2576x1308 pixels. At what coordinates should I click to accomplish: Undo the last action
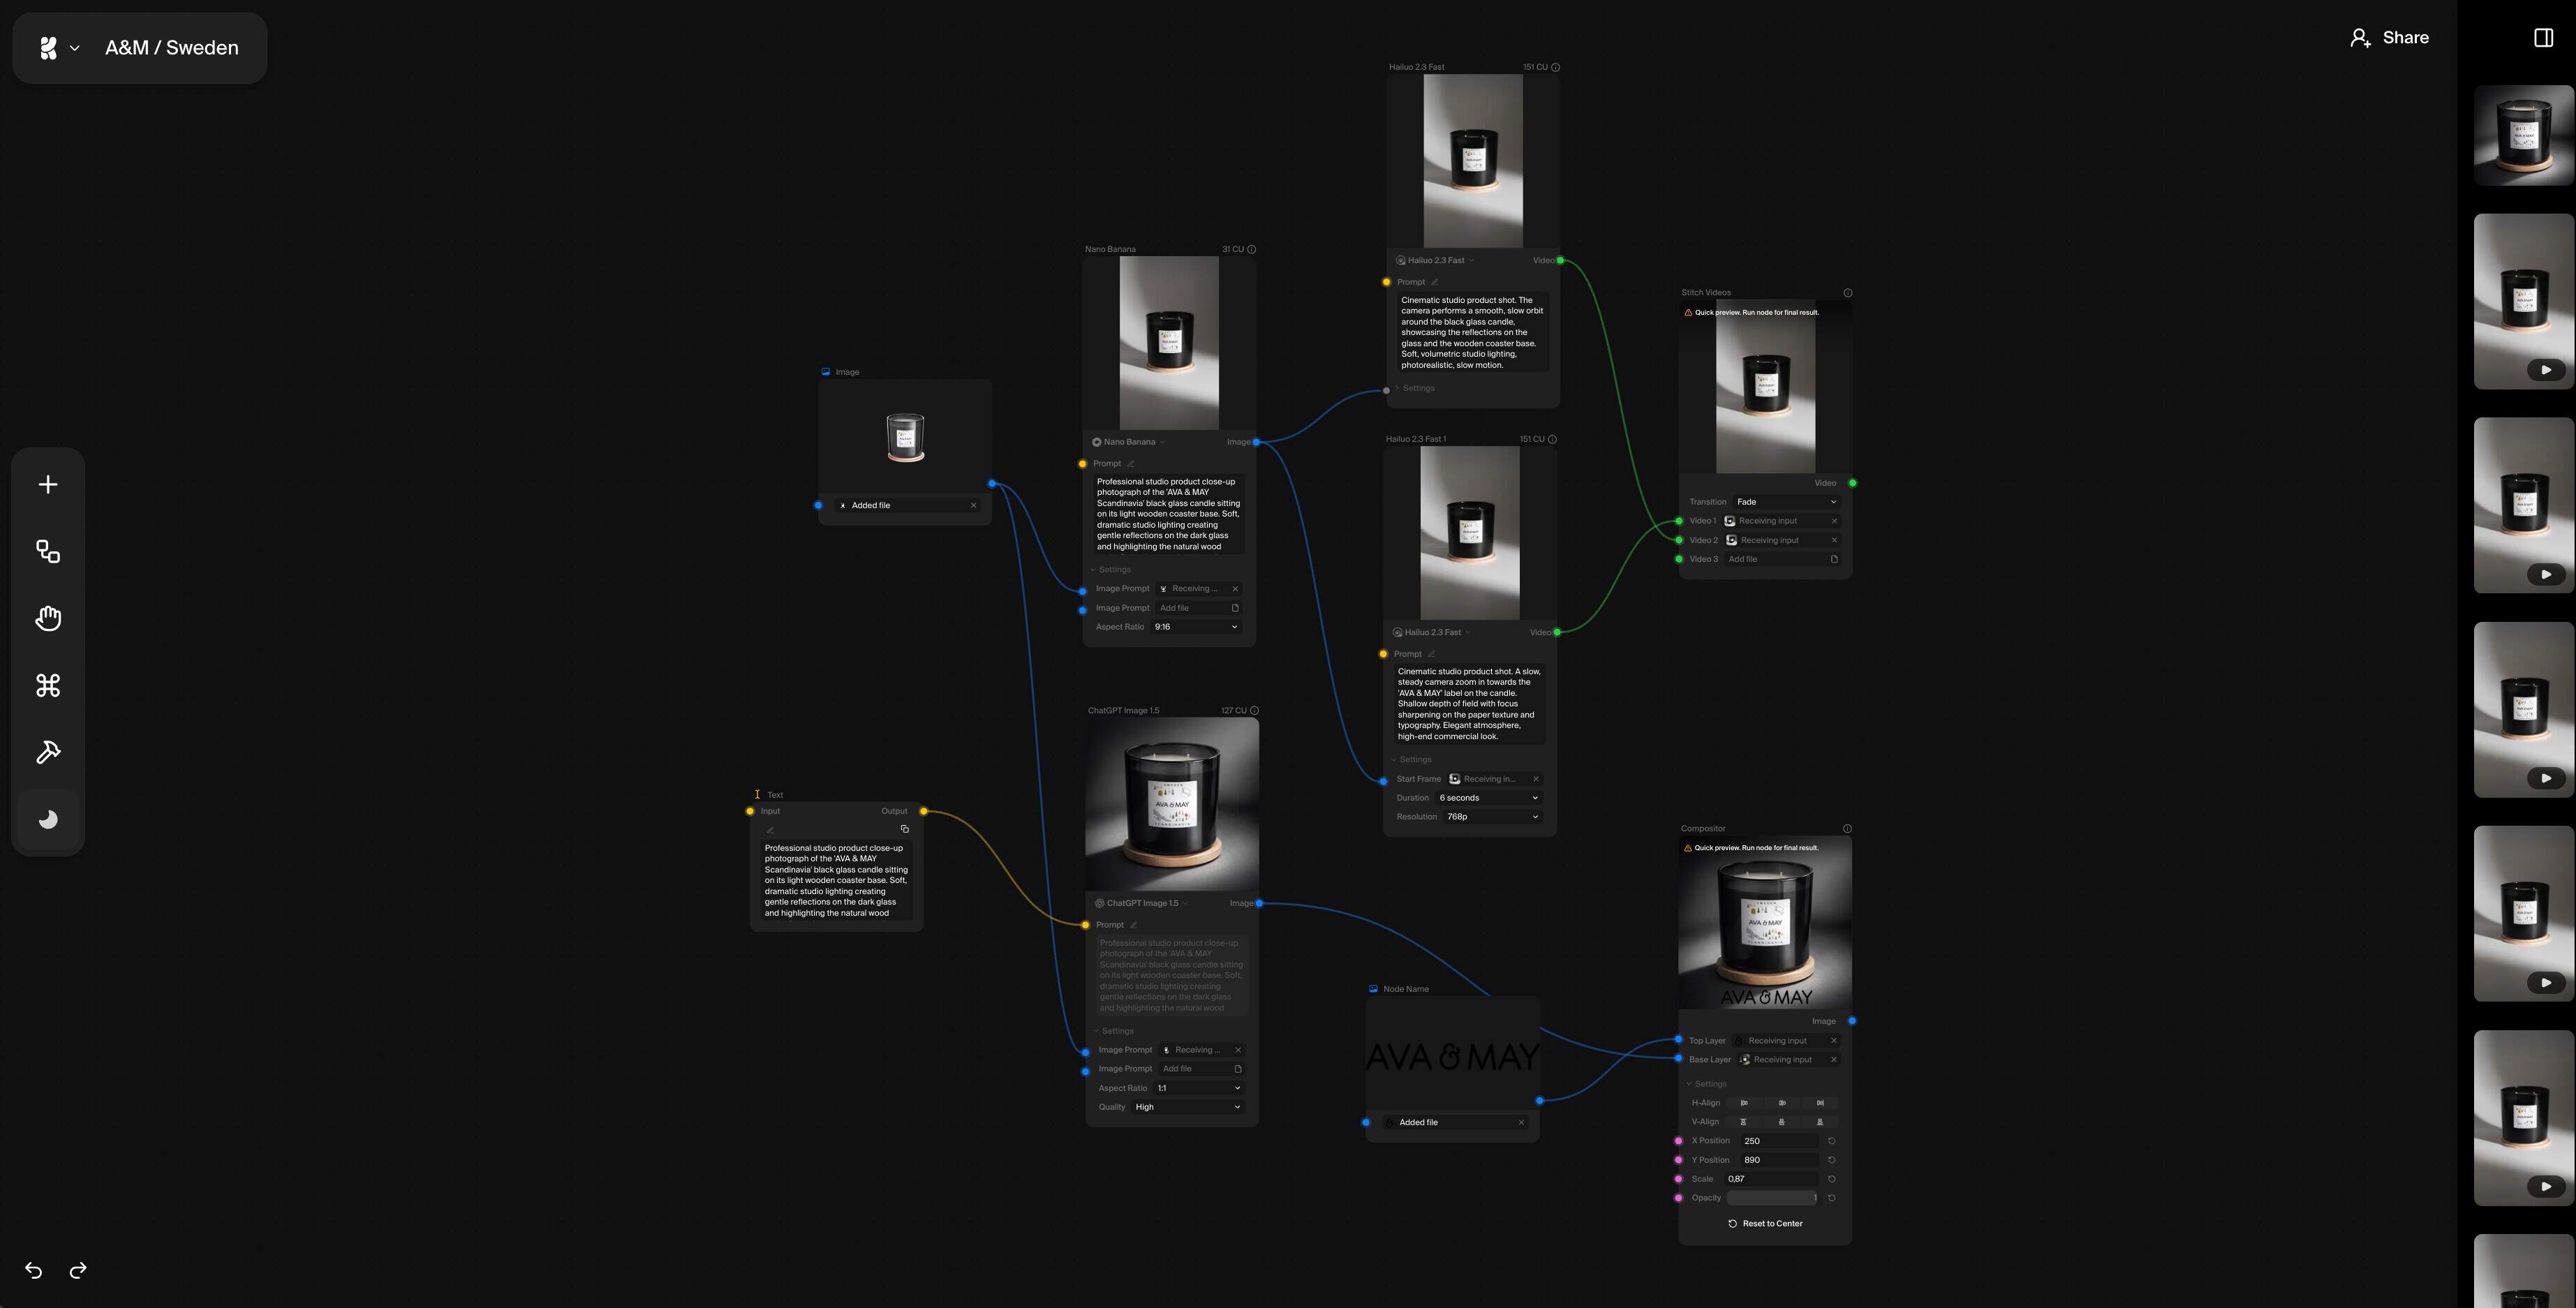click(x=33, y=1270)
